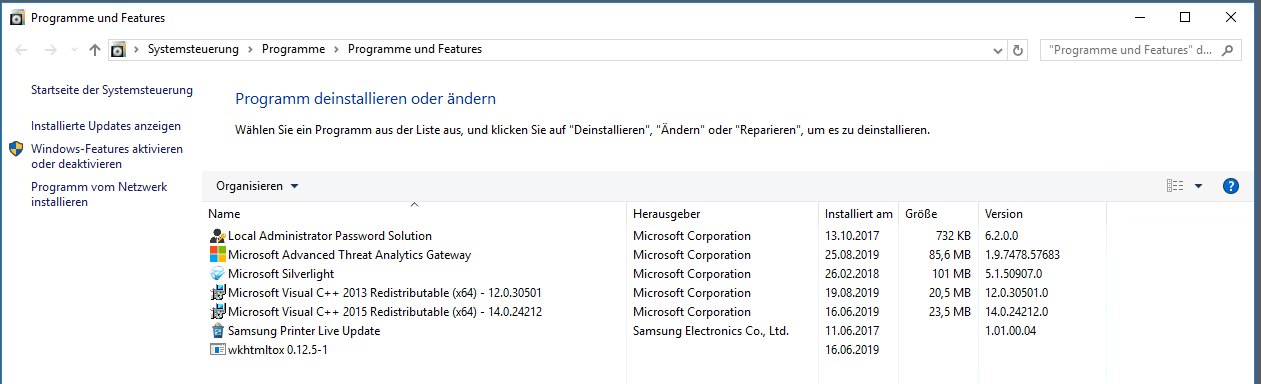Click version 1.9.7478.57683

coord(1022,255)
